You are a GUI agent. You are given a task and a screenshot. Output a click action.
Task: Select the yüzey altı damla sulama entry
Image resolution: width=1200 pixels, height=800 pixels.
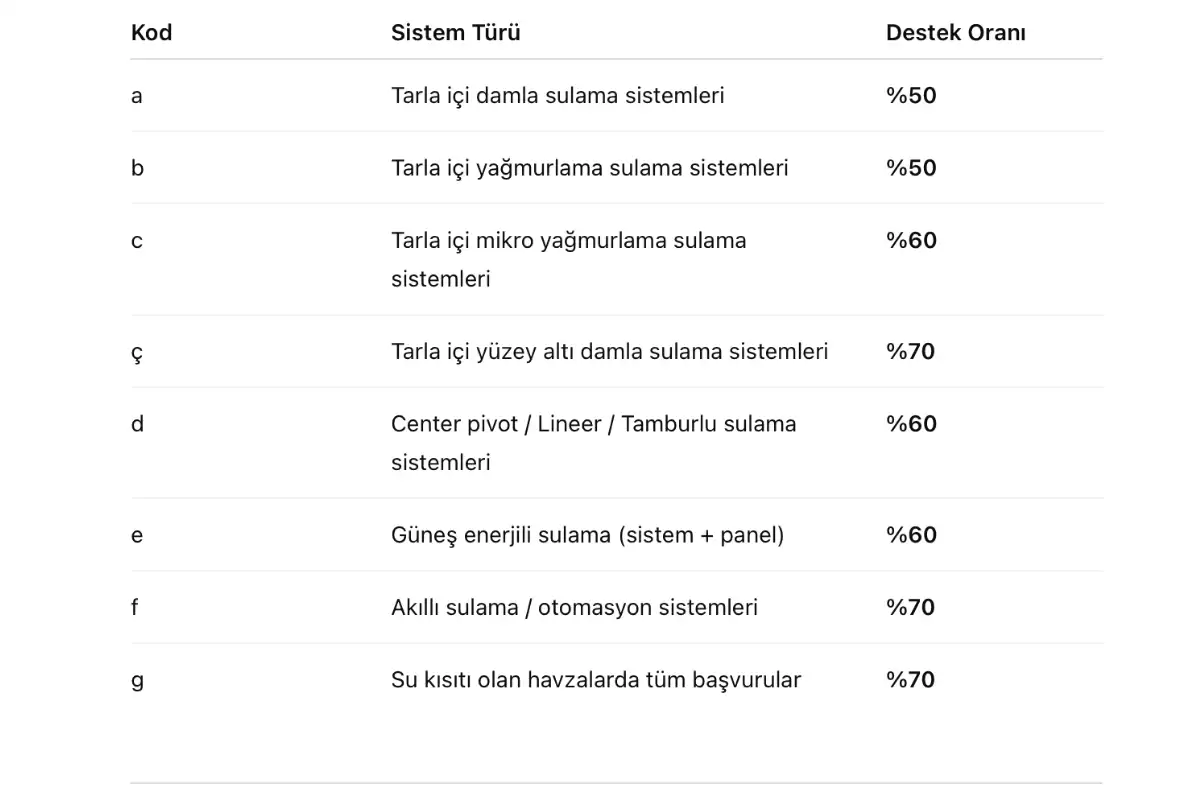[x=609, y=352]
